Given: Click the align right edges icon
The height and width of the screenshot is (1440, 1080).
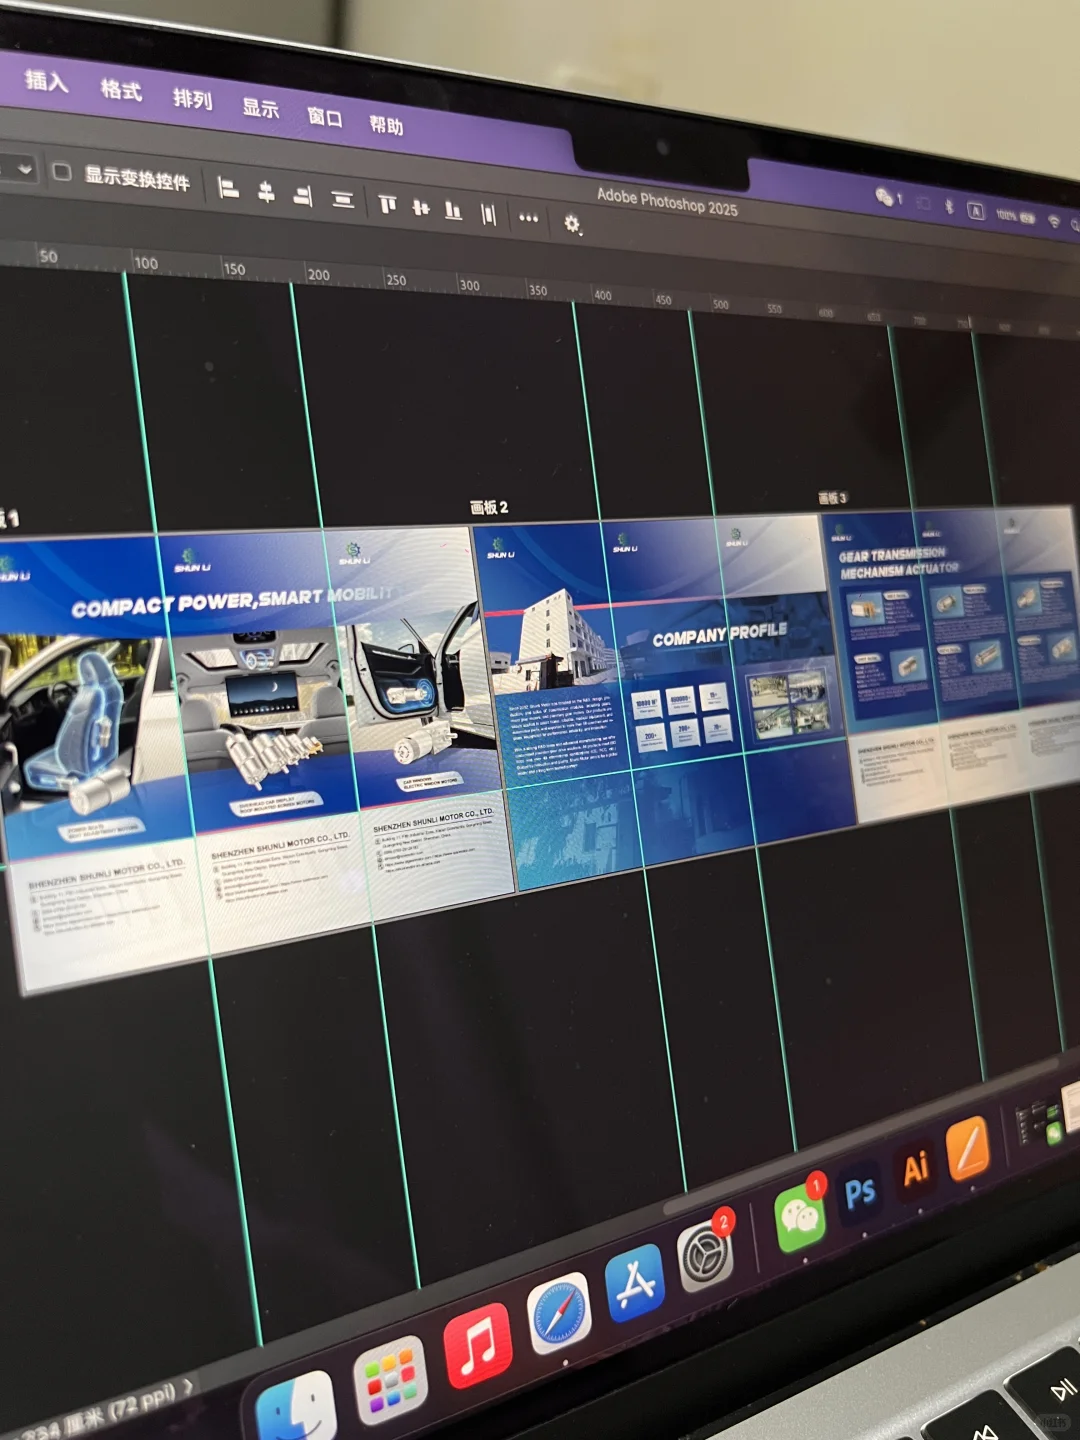Looking at the screenshot, I should [303, 196].
